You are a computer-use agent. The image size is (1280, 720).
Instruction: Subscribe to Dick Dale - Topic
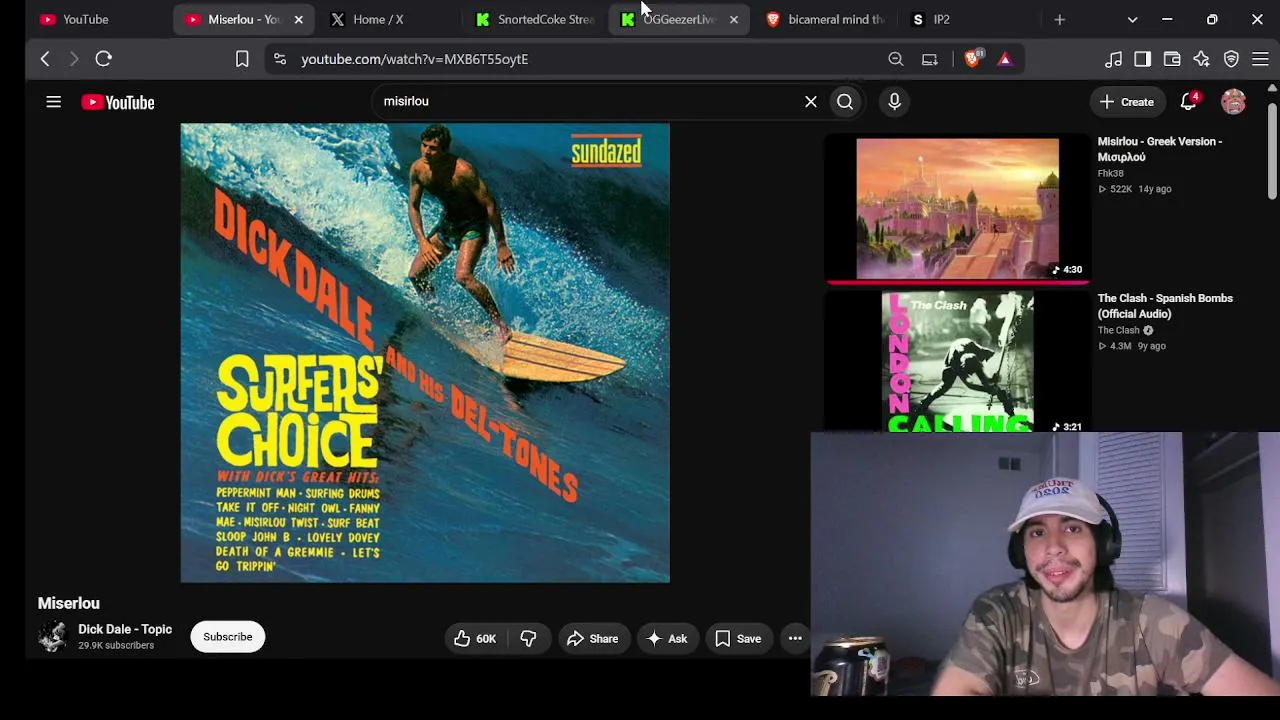pyautogui.click(x=228, y=637)
